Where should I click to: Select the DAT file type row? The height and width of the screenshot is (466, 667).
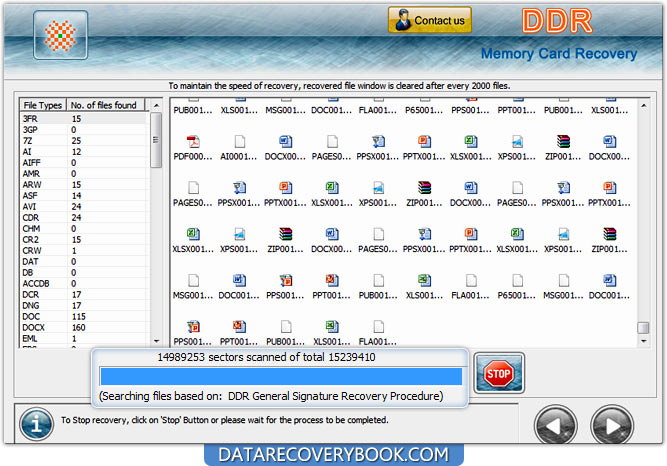tap(84, 261)
